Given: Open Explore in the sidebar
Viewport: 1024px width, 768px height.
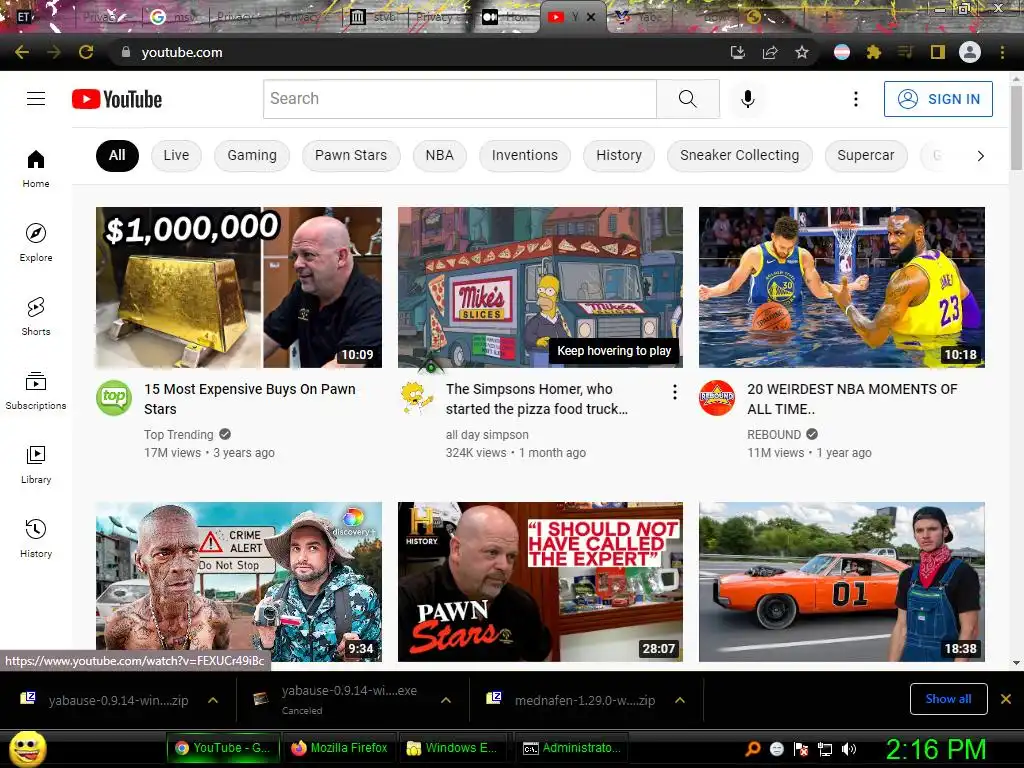Looking at the screenshot, I should tap(36, 242).
